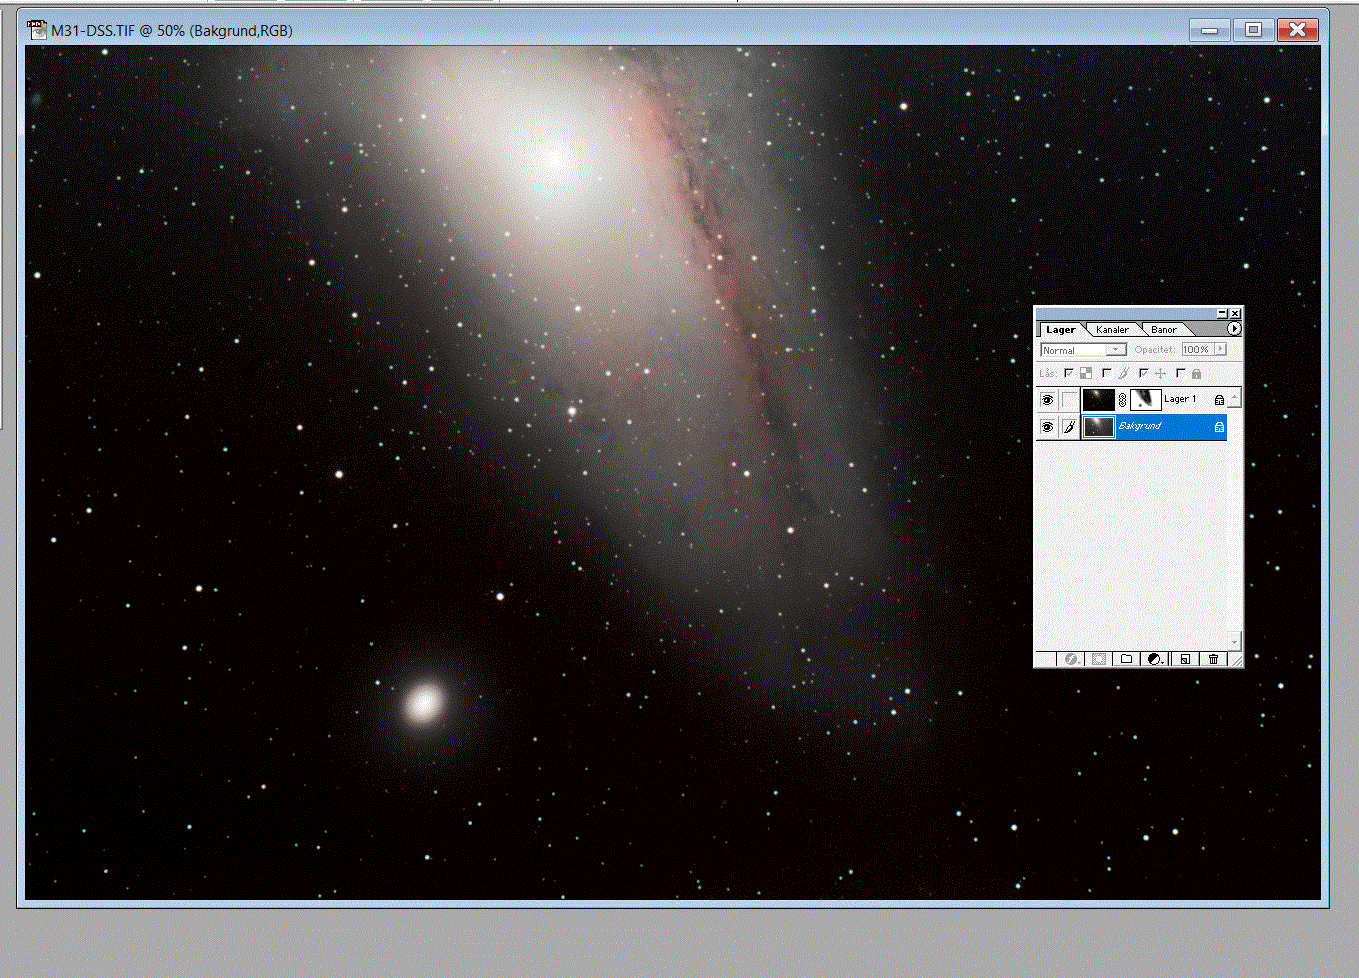Click the layer style effects icon

click(1071, 659)
